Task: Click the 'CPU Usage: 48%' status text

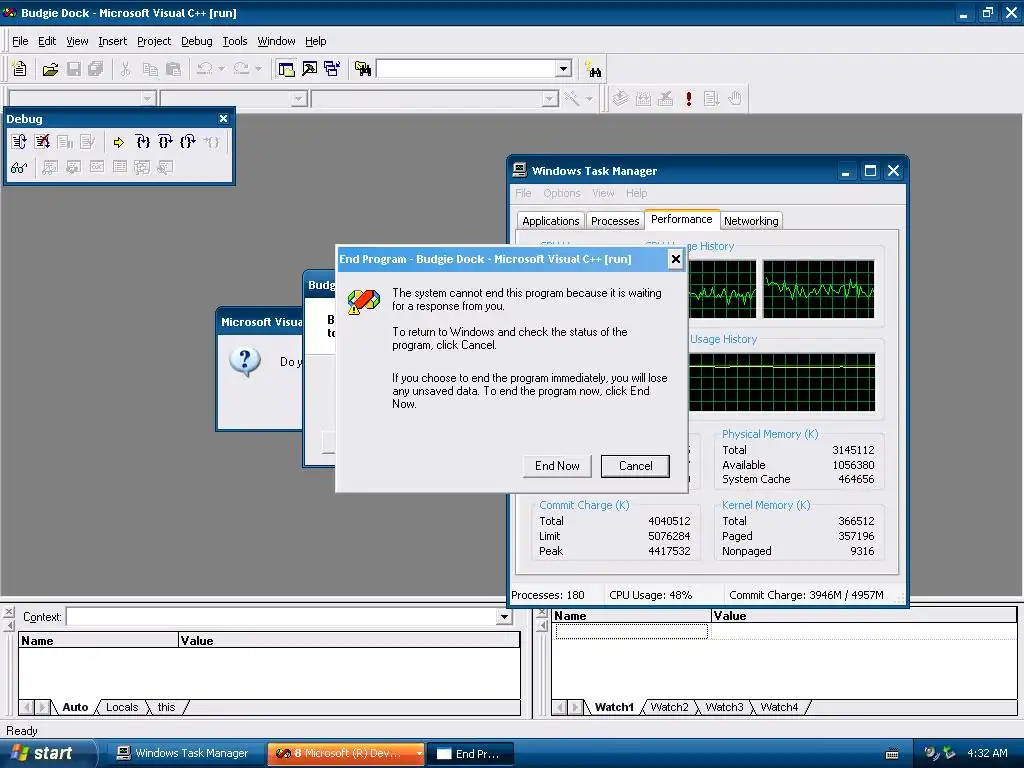Action: click(x=650, y=595)
